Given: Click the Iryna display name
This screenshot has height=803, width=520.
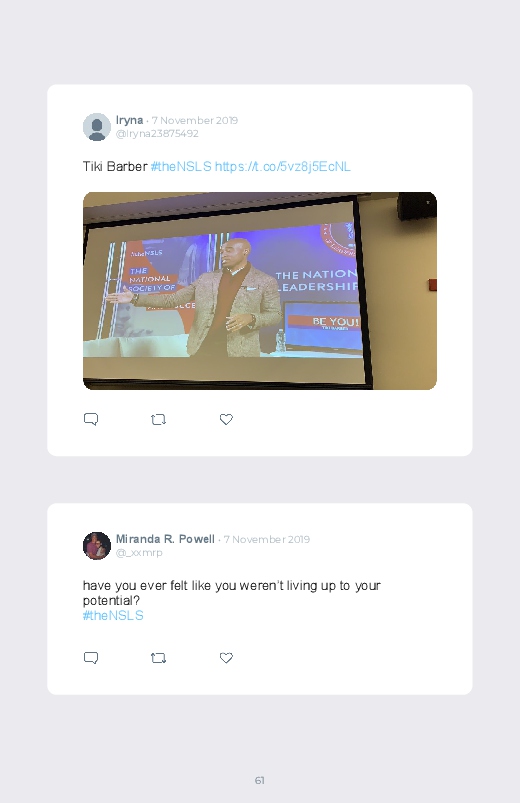Looking at the screenshot, I should (129, 120).
